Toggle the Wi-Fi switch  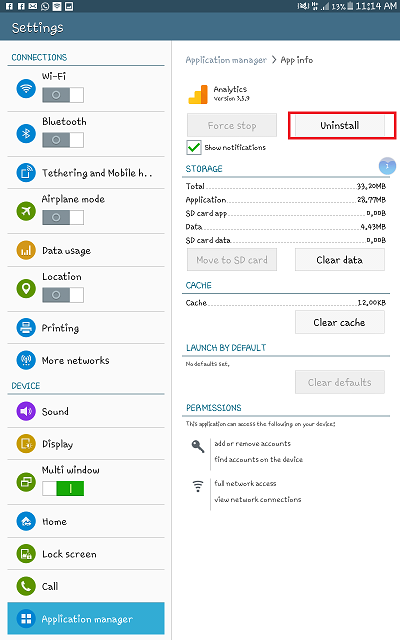(63, 95)
